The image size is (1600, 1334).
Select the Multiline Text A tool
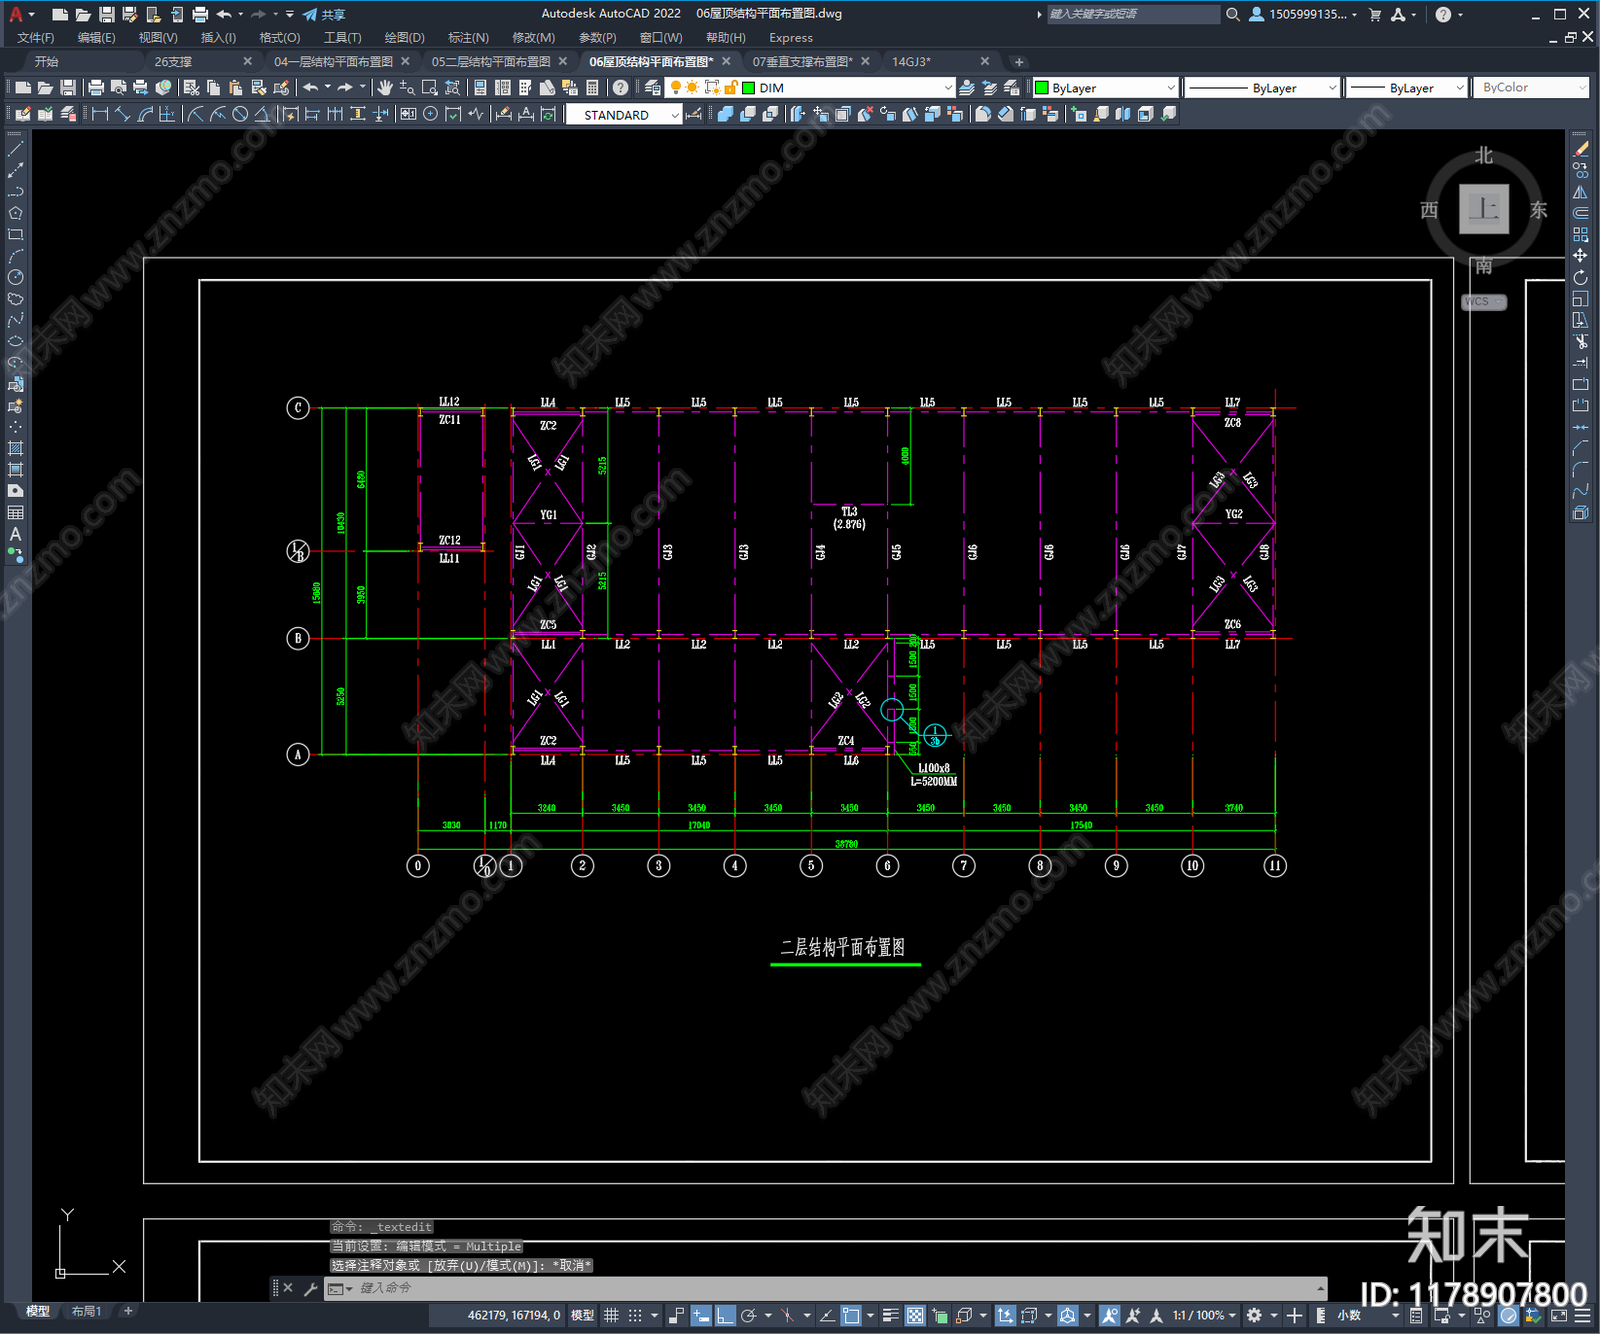pyautogui.click(x=15, y=534)
